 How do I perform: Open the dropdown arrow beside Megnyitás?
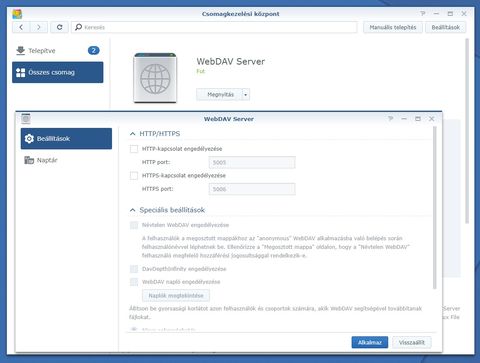[246, 95]
